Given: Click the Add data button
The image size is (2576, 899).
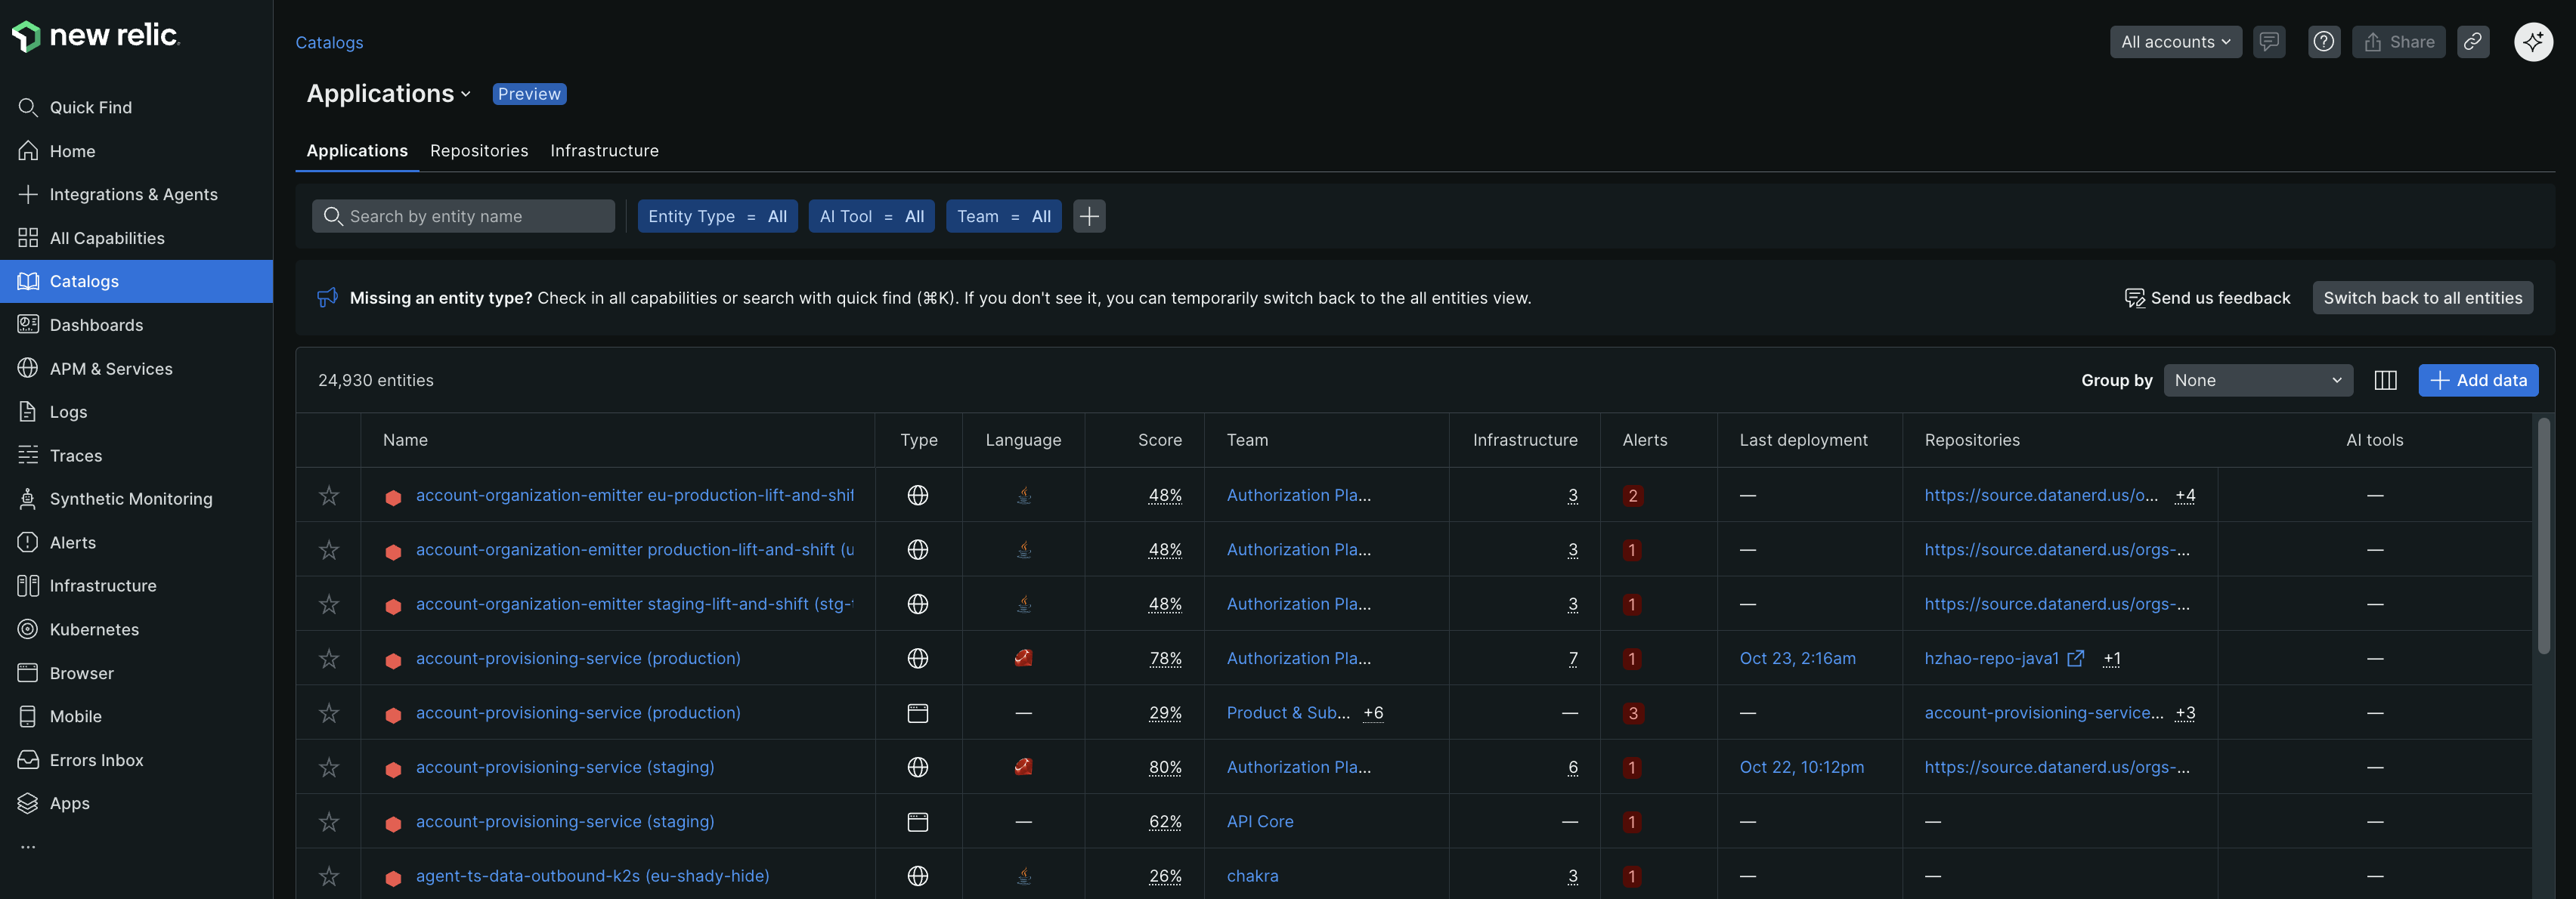Looking at the screenshot, I should point(2478,380).
